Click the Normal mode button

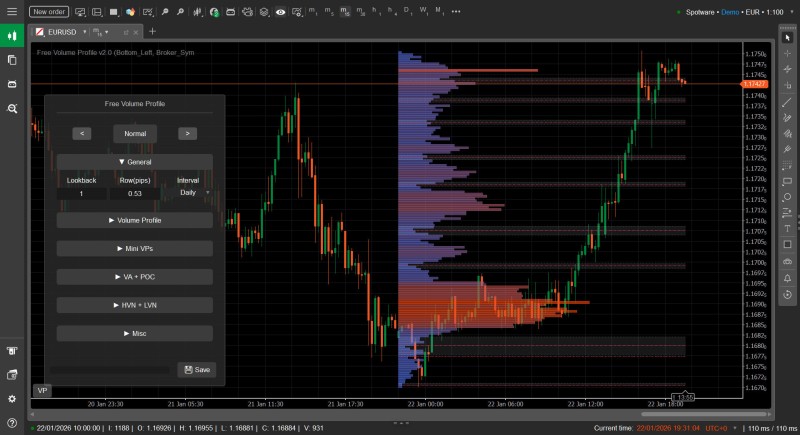pyautogui.click(x=135, y=134)
